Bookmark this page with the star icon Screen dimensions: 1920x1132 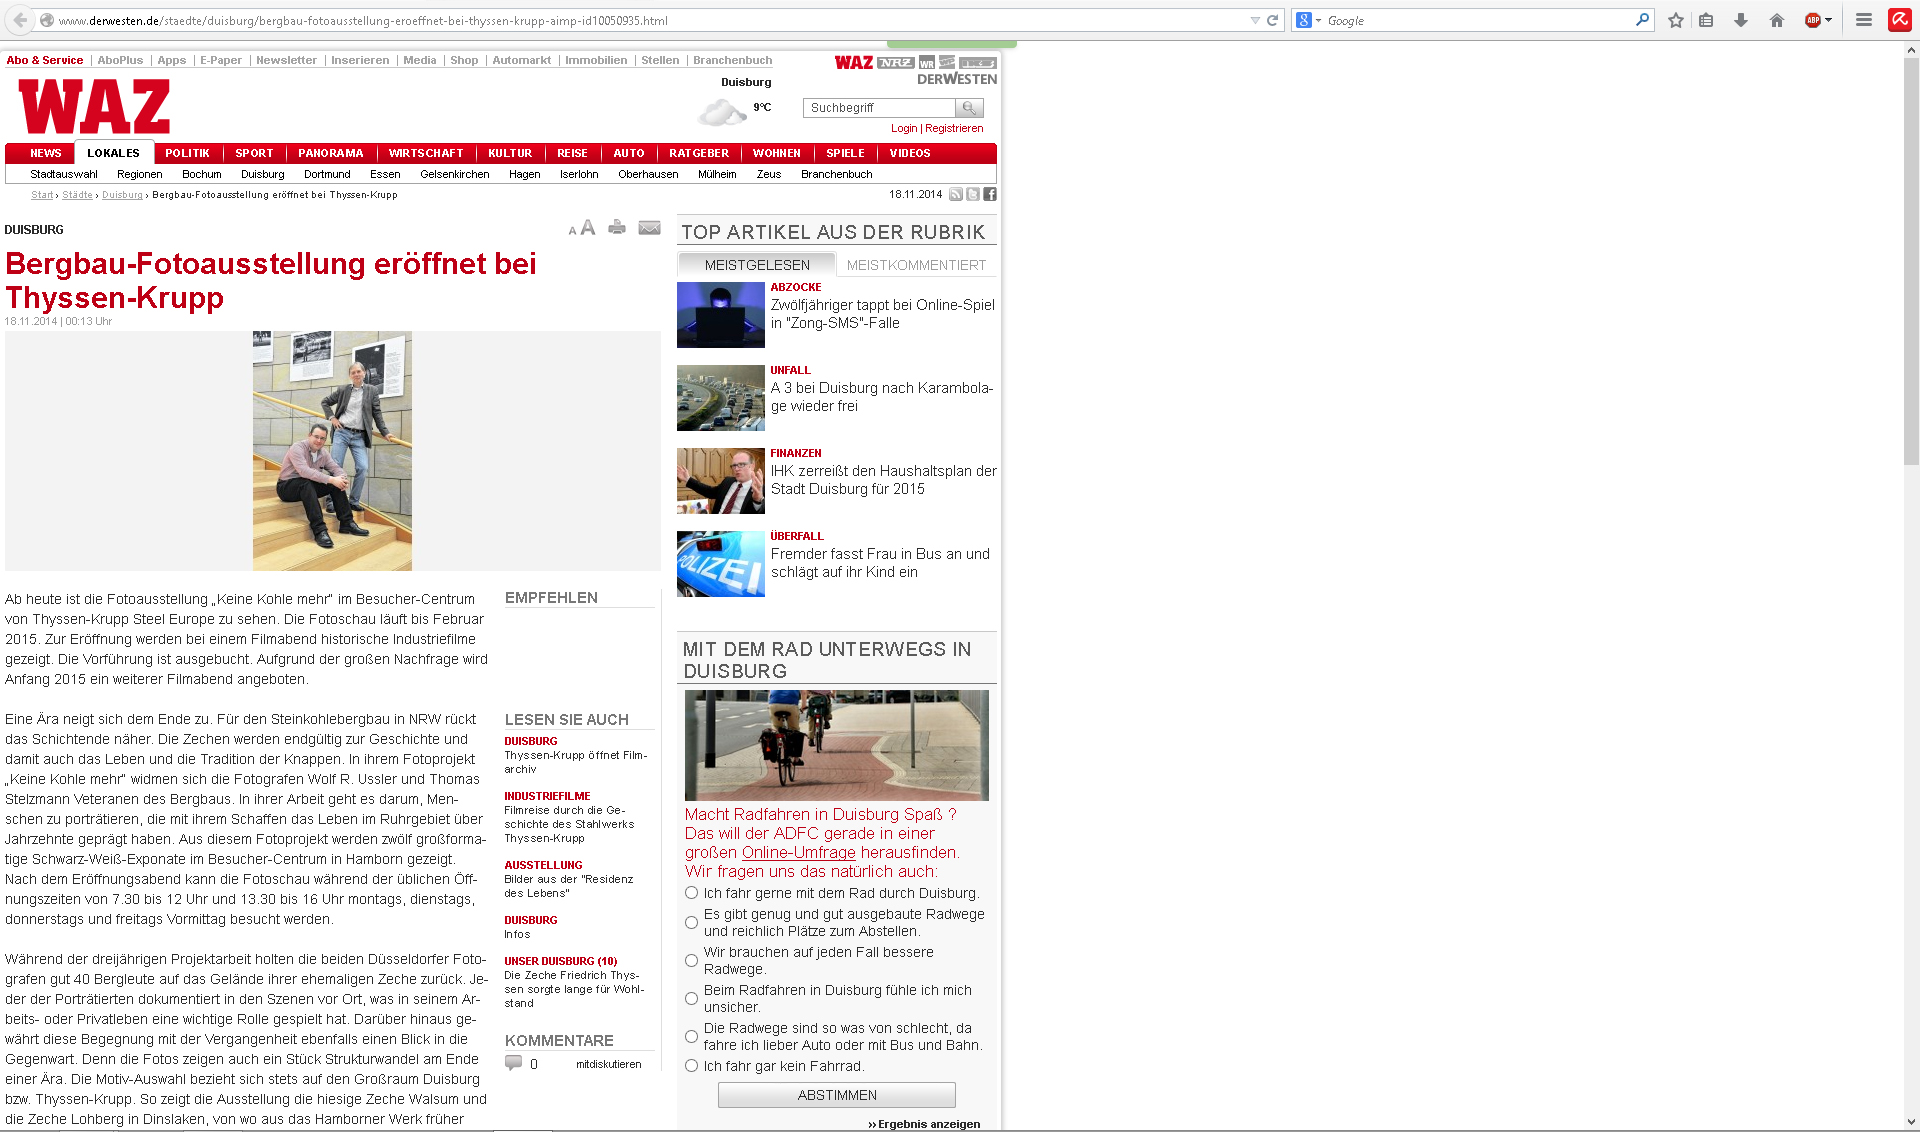(x=1676, y=20)
